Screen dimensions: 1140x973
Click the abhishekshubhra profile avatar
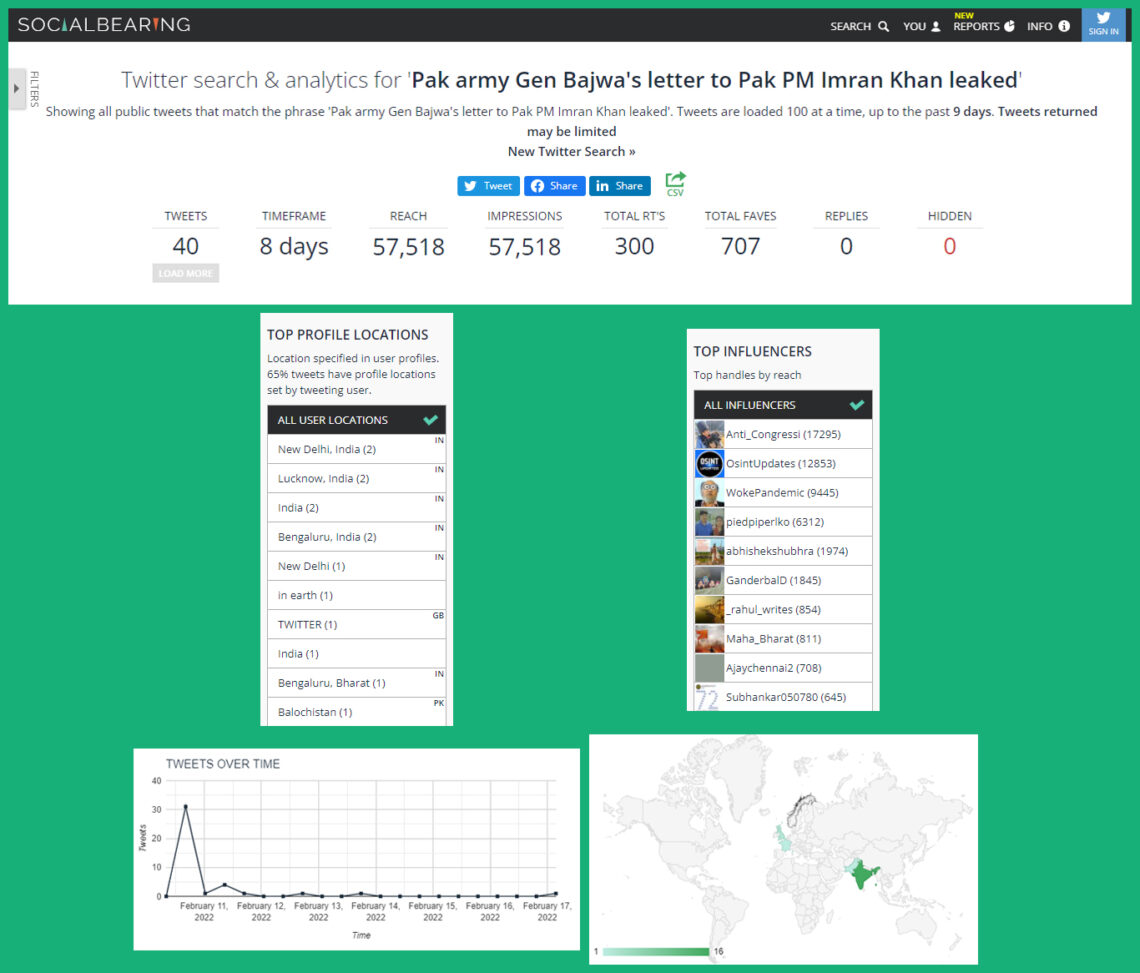709,551
